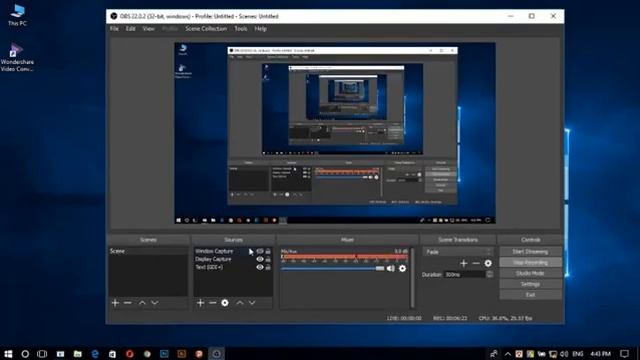Enable Studio Mode
Image resolution: width=640 pixels, height=360 pixels.
pos(530,273)
